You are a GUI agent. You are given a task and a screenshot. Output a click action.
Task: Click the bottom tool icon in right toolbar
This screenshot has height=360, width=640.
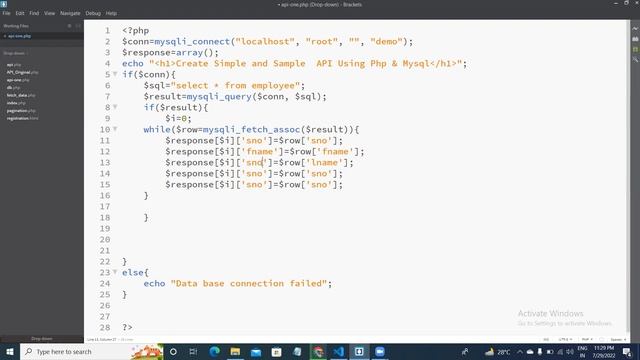635,60
